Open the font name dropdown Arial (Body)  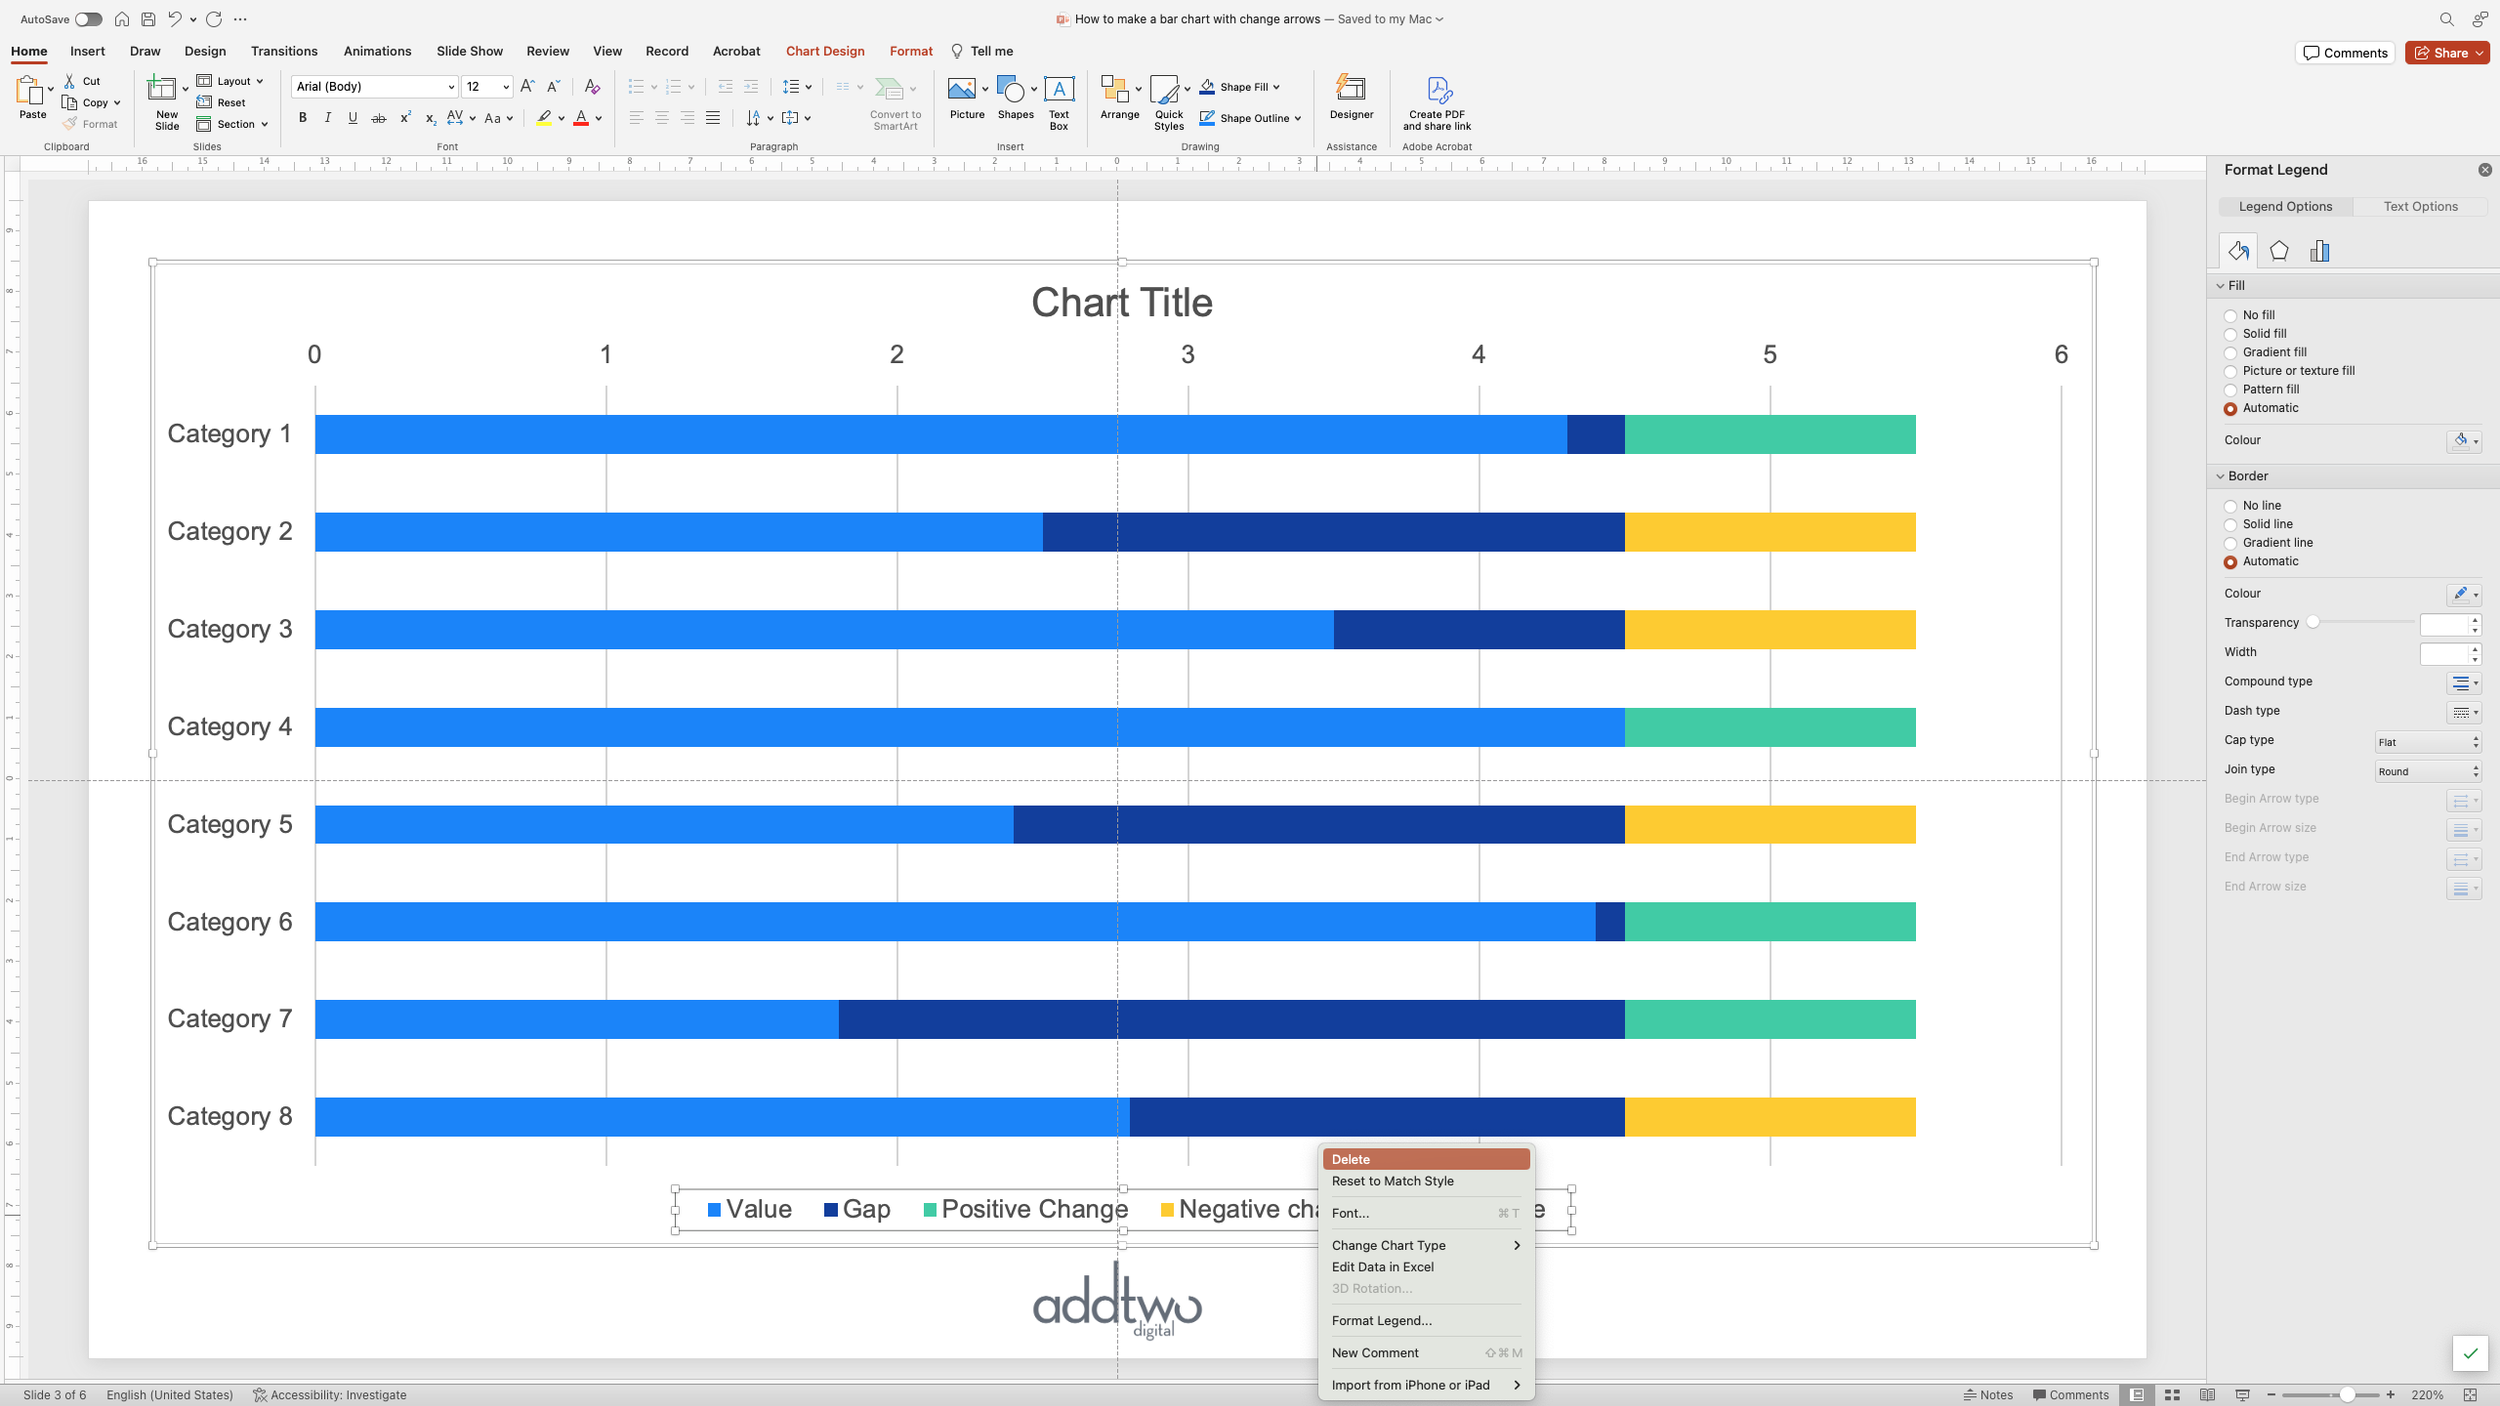[x=451, y=87]
